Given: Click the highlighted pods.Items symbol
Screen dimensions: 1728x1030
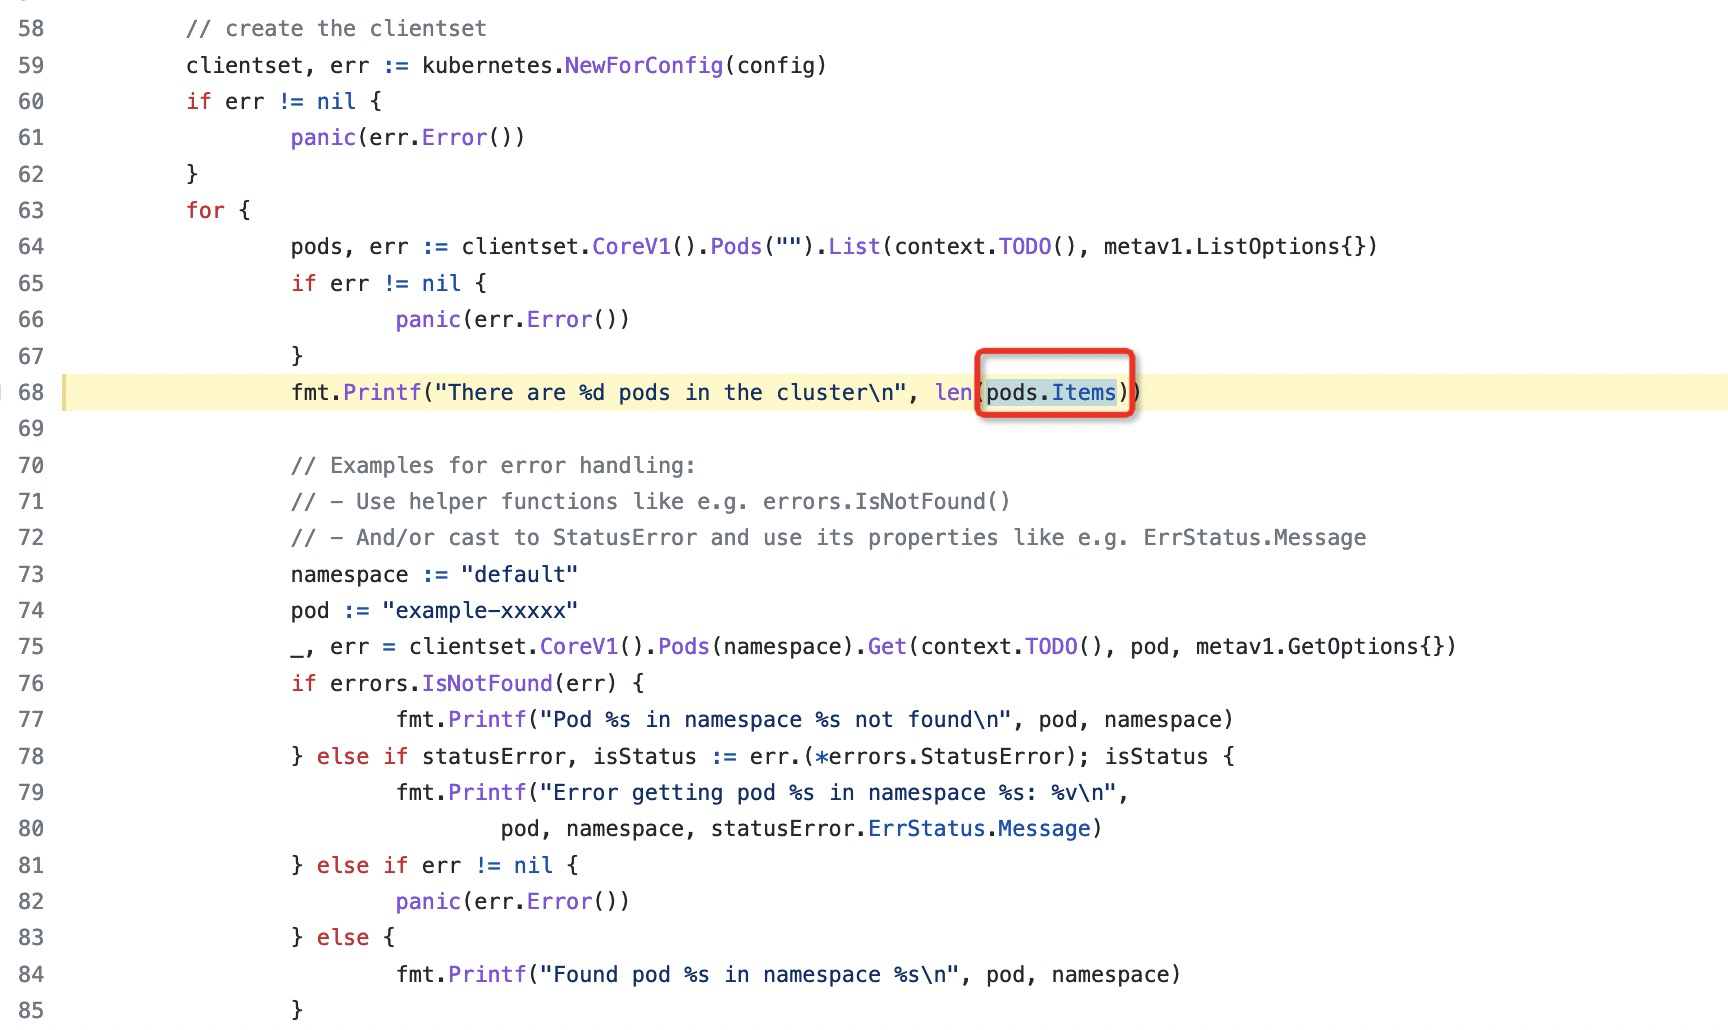Looking at the screenshot, I should 1051,392.
